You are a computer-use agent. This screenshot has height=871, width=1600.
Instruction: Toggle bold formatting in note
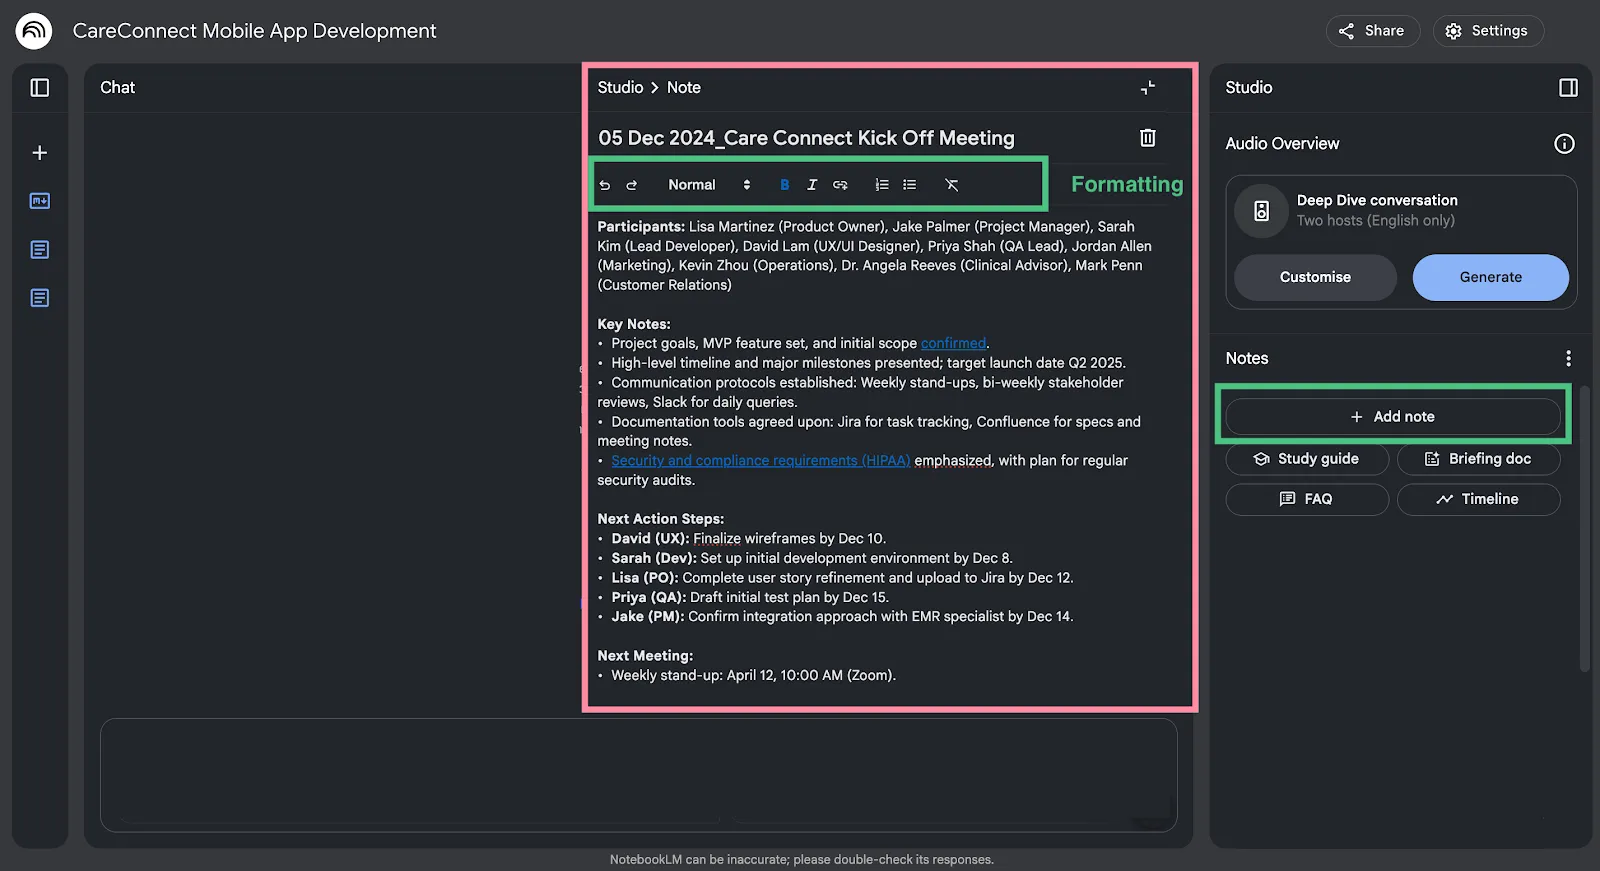point(785,185)
